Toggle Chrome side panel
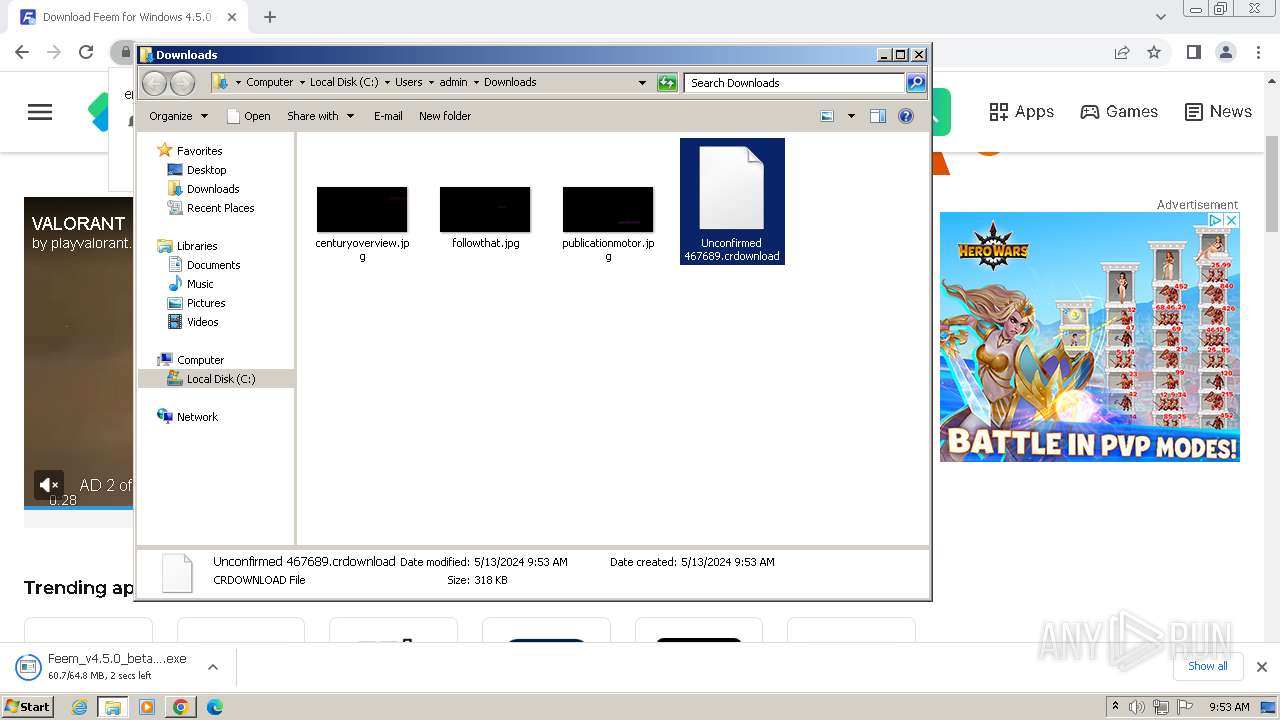Viewport: 1280px width, 720px height. click(x=1193, y=52)
